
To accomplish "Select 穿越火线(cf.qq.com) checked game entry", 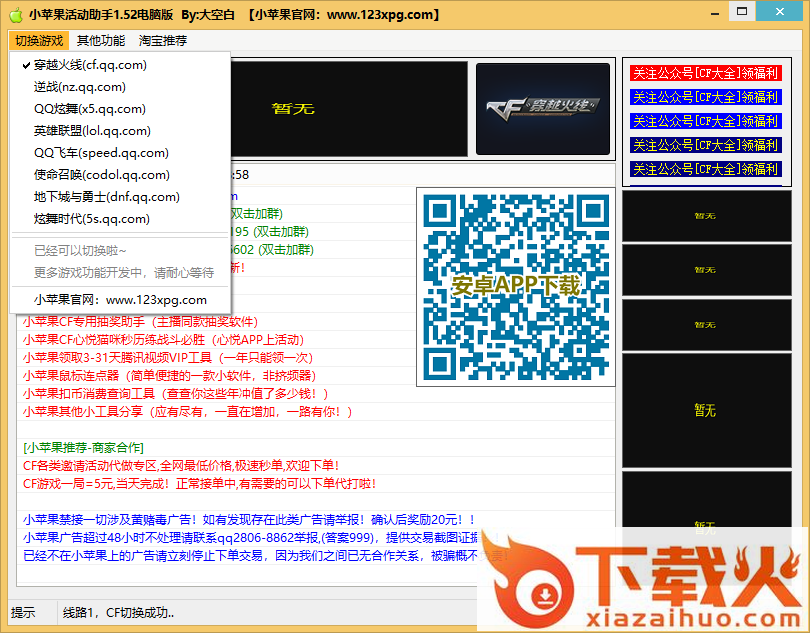I will [x=120, y=65].
